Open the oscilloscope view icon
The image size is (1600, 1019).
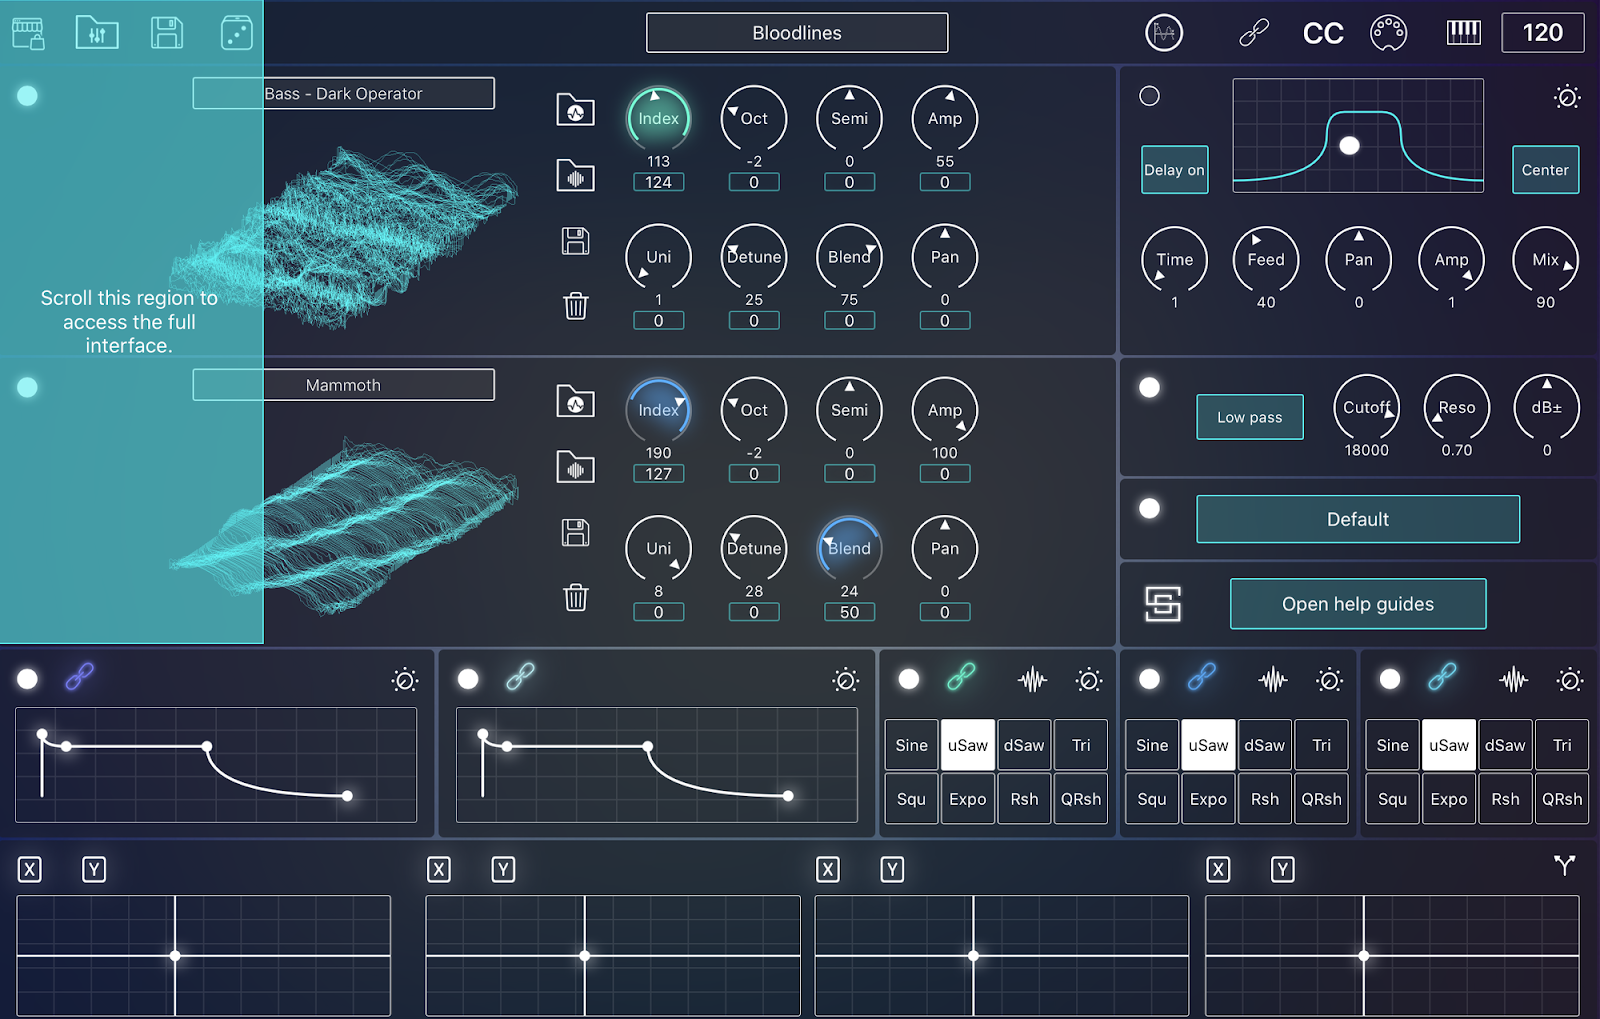coord(1163,32)
